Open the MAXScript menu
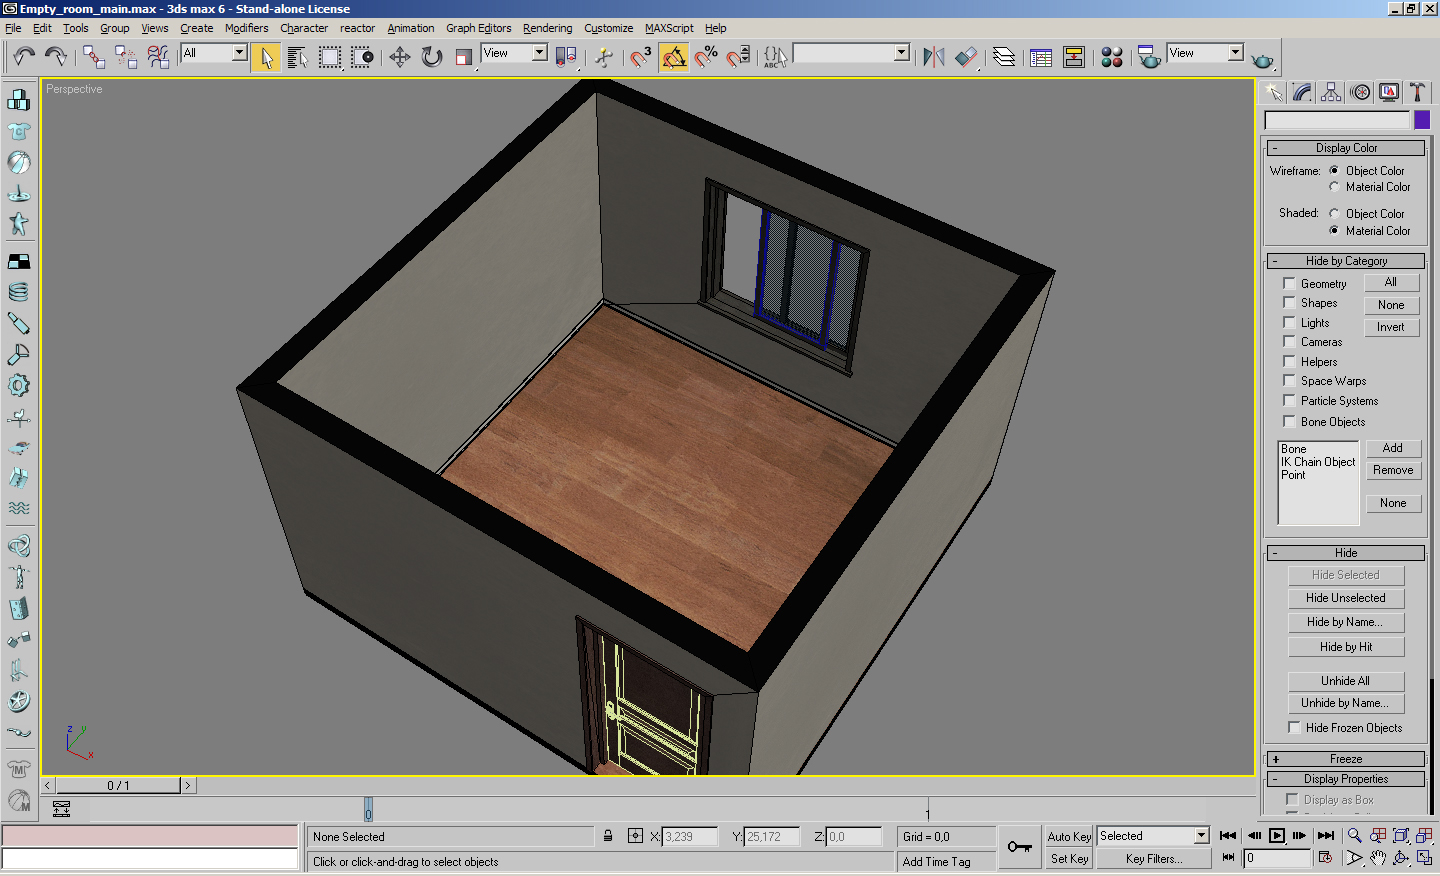 point(668,28)
